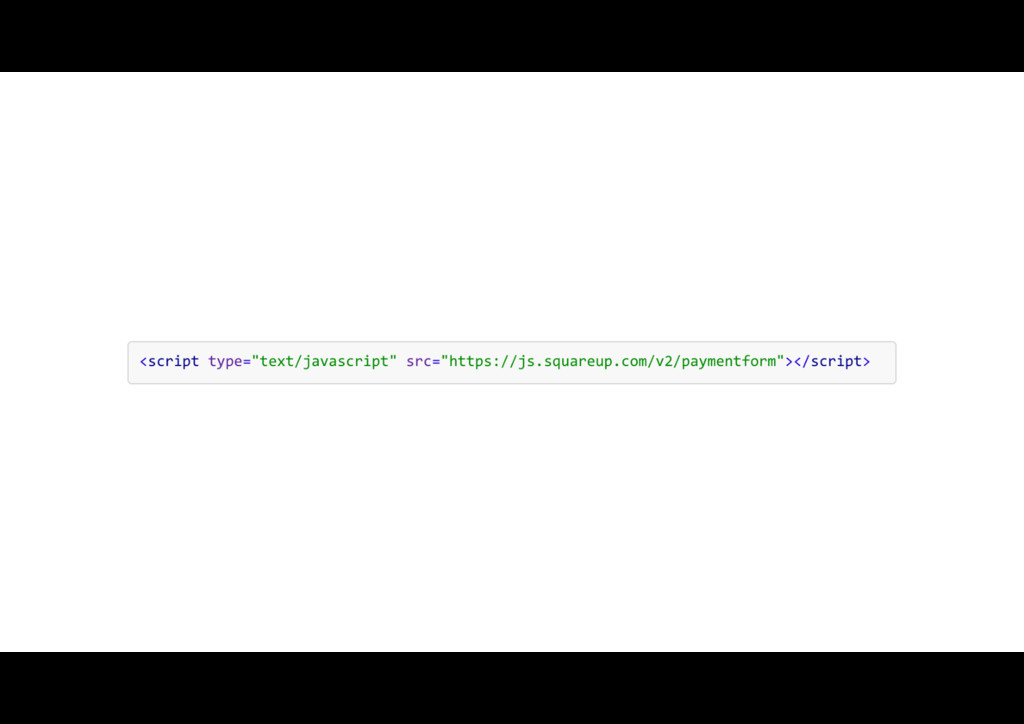Select the purple type attribute name
This screenshot has height=724, width=1024.
tap(225, 362)
